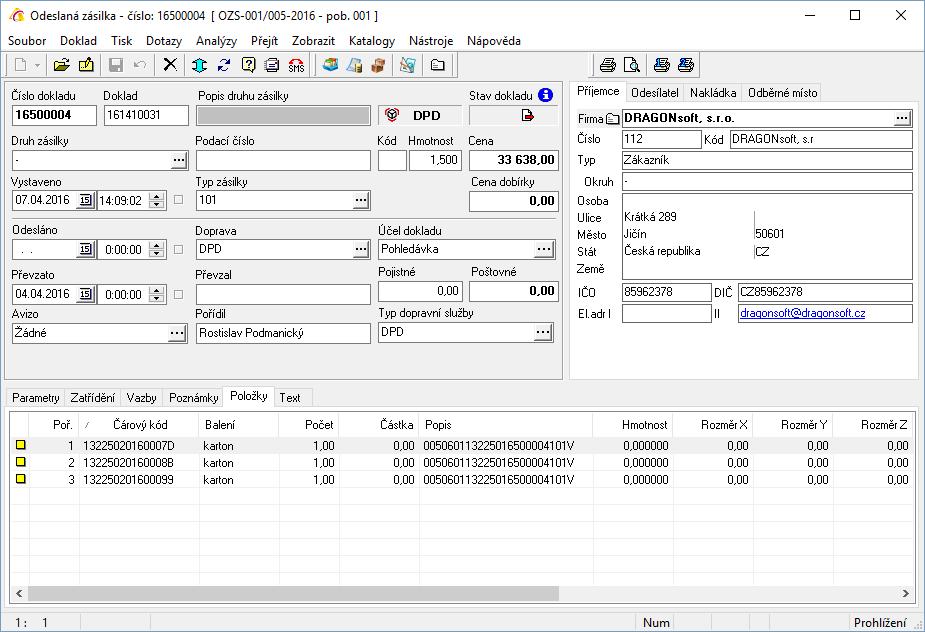Screen dimensions: 925x632
Task: Click the greyed-out undo arrow icon
Action: pos(140,65)
